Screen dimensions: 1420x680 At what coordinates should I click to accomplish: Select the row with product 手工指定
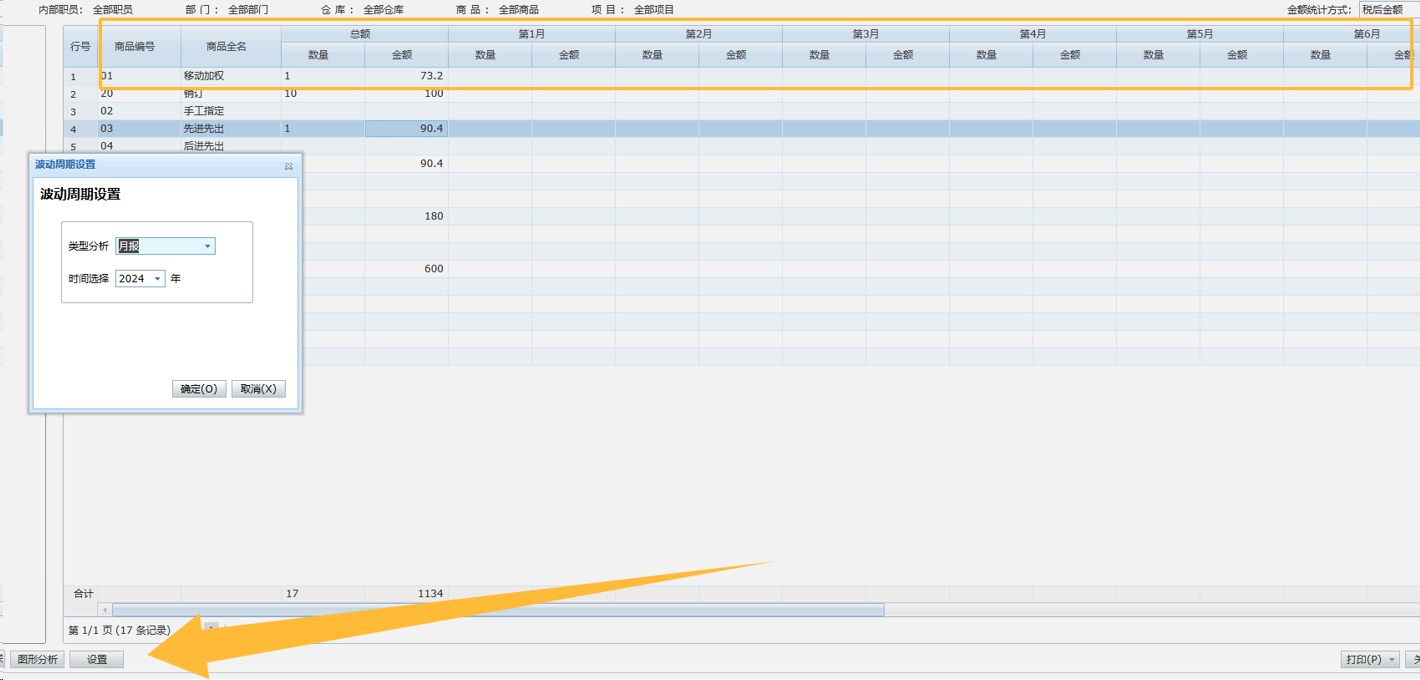203,111
